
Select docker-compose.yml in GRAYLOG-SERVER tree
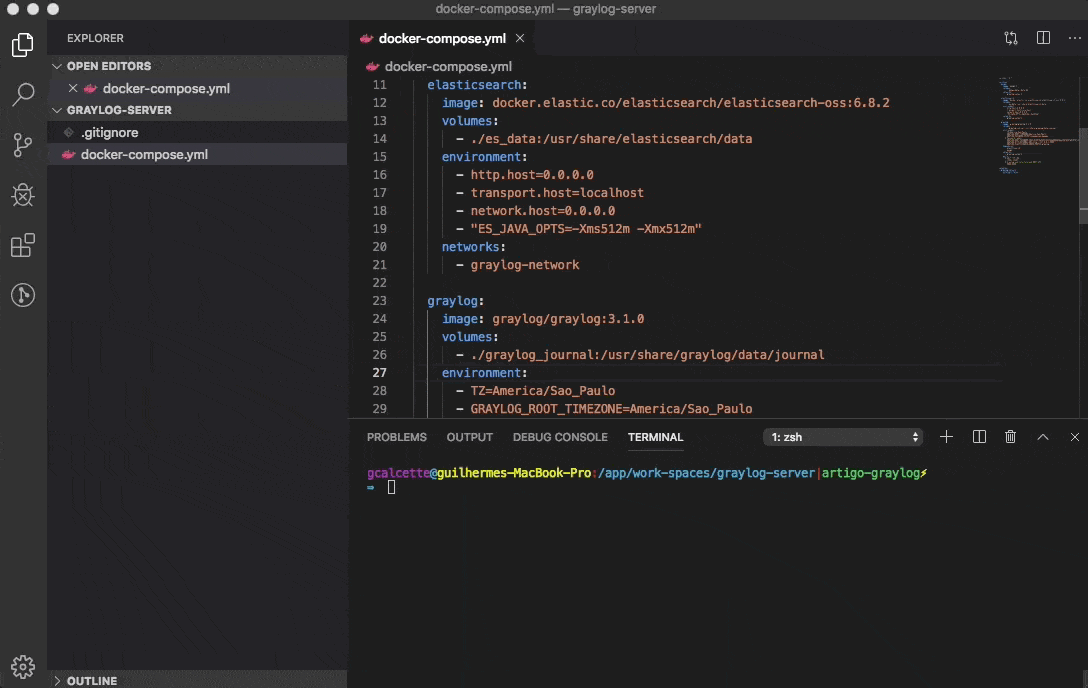pos(197,155)
